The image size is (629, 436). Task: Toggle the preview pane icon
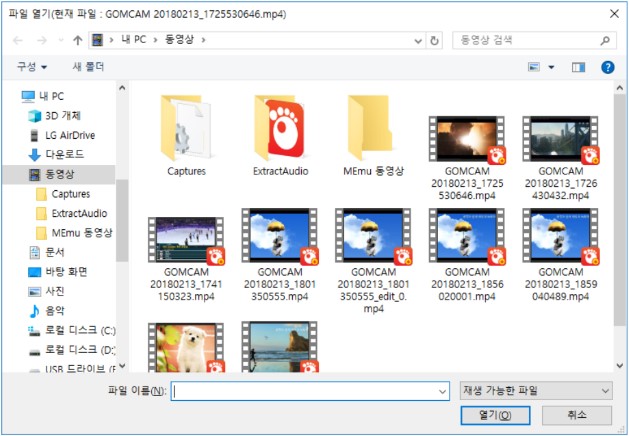point(578,67)
